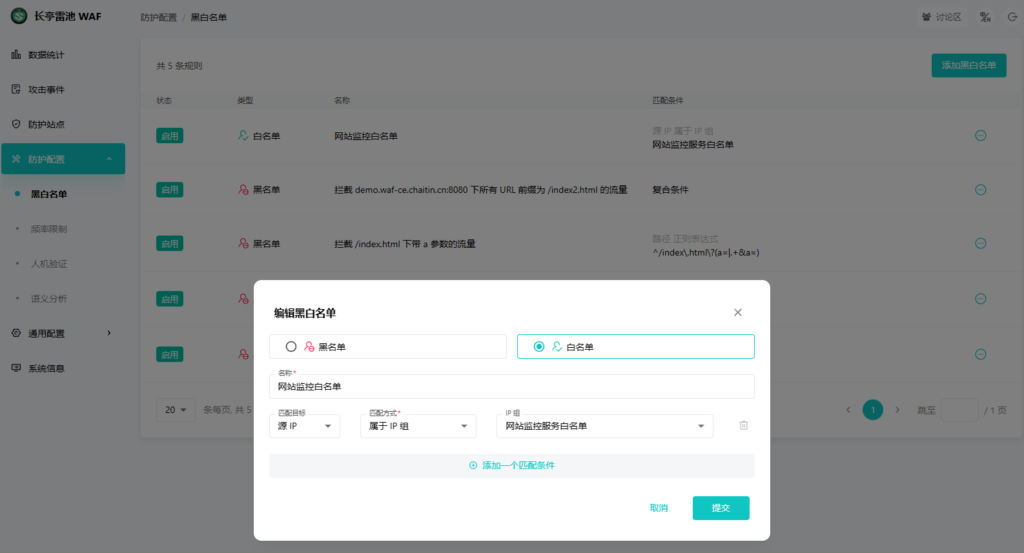Open the more-actions icon for 网站监控白名单 row
Image resolution: width=1024 pixels, height=553 pixels.
[980, 136]
